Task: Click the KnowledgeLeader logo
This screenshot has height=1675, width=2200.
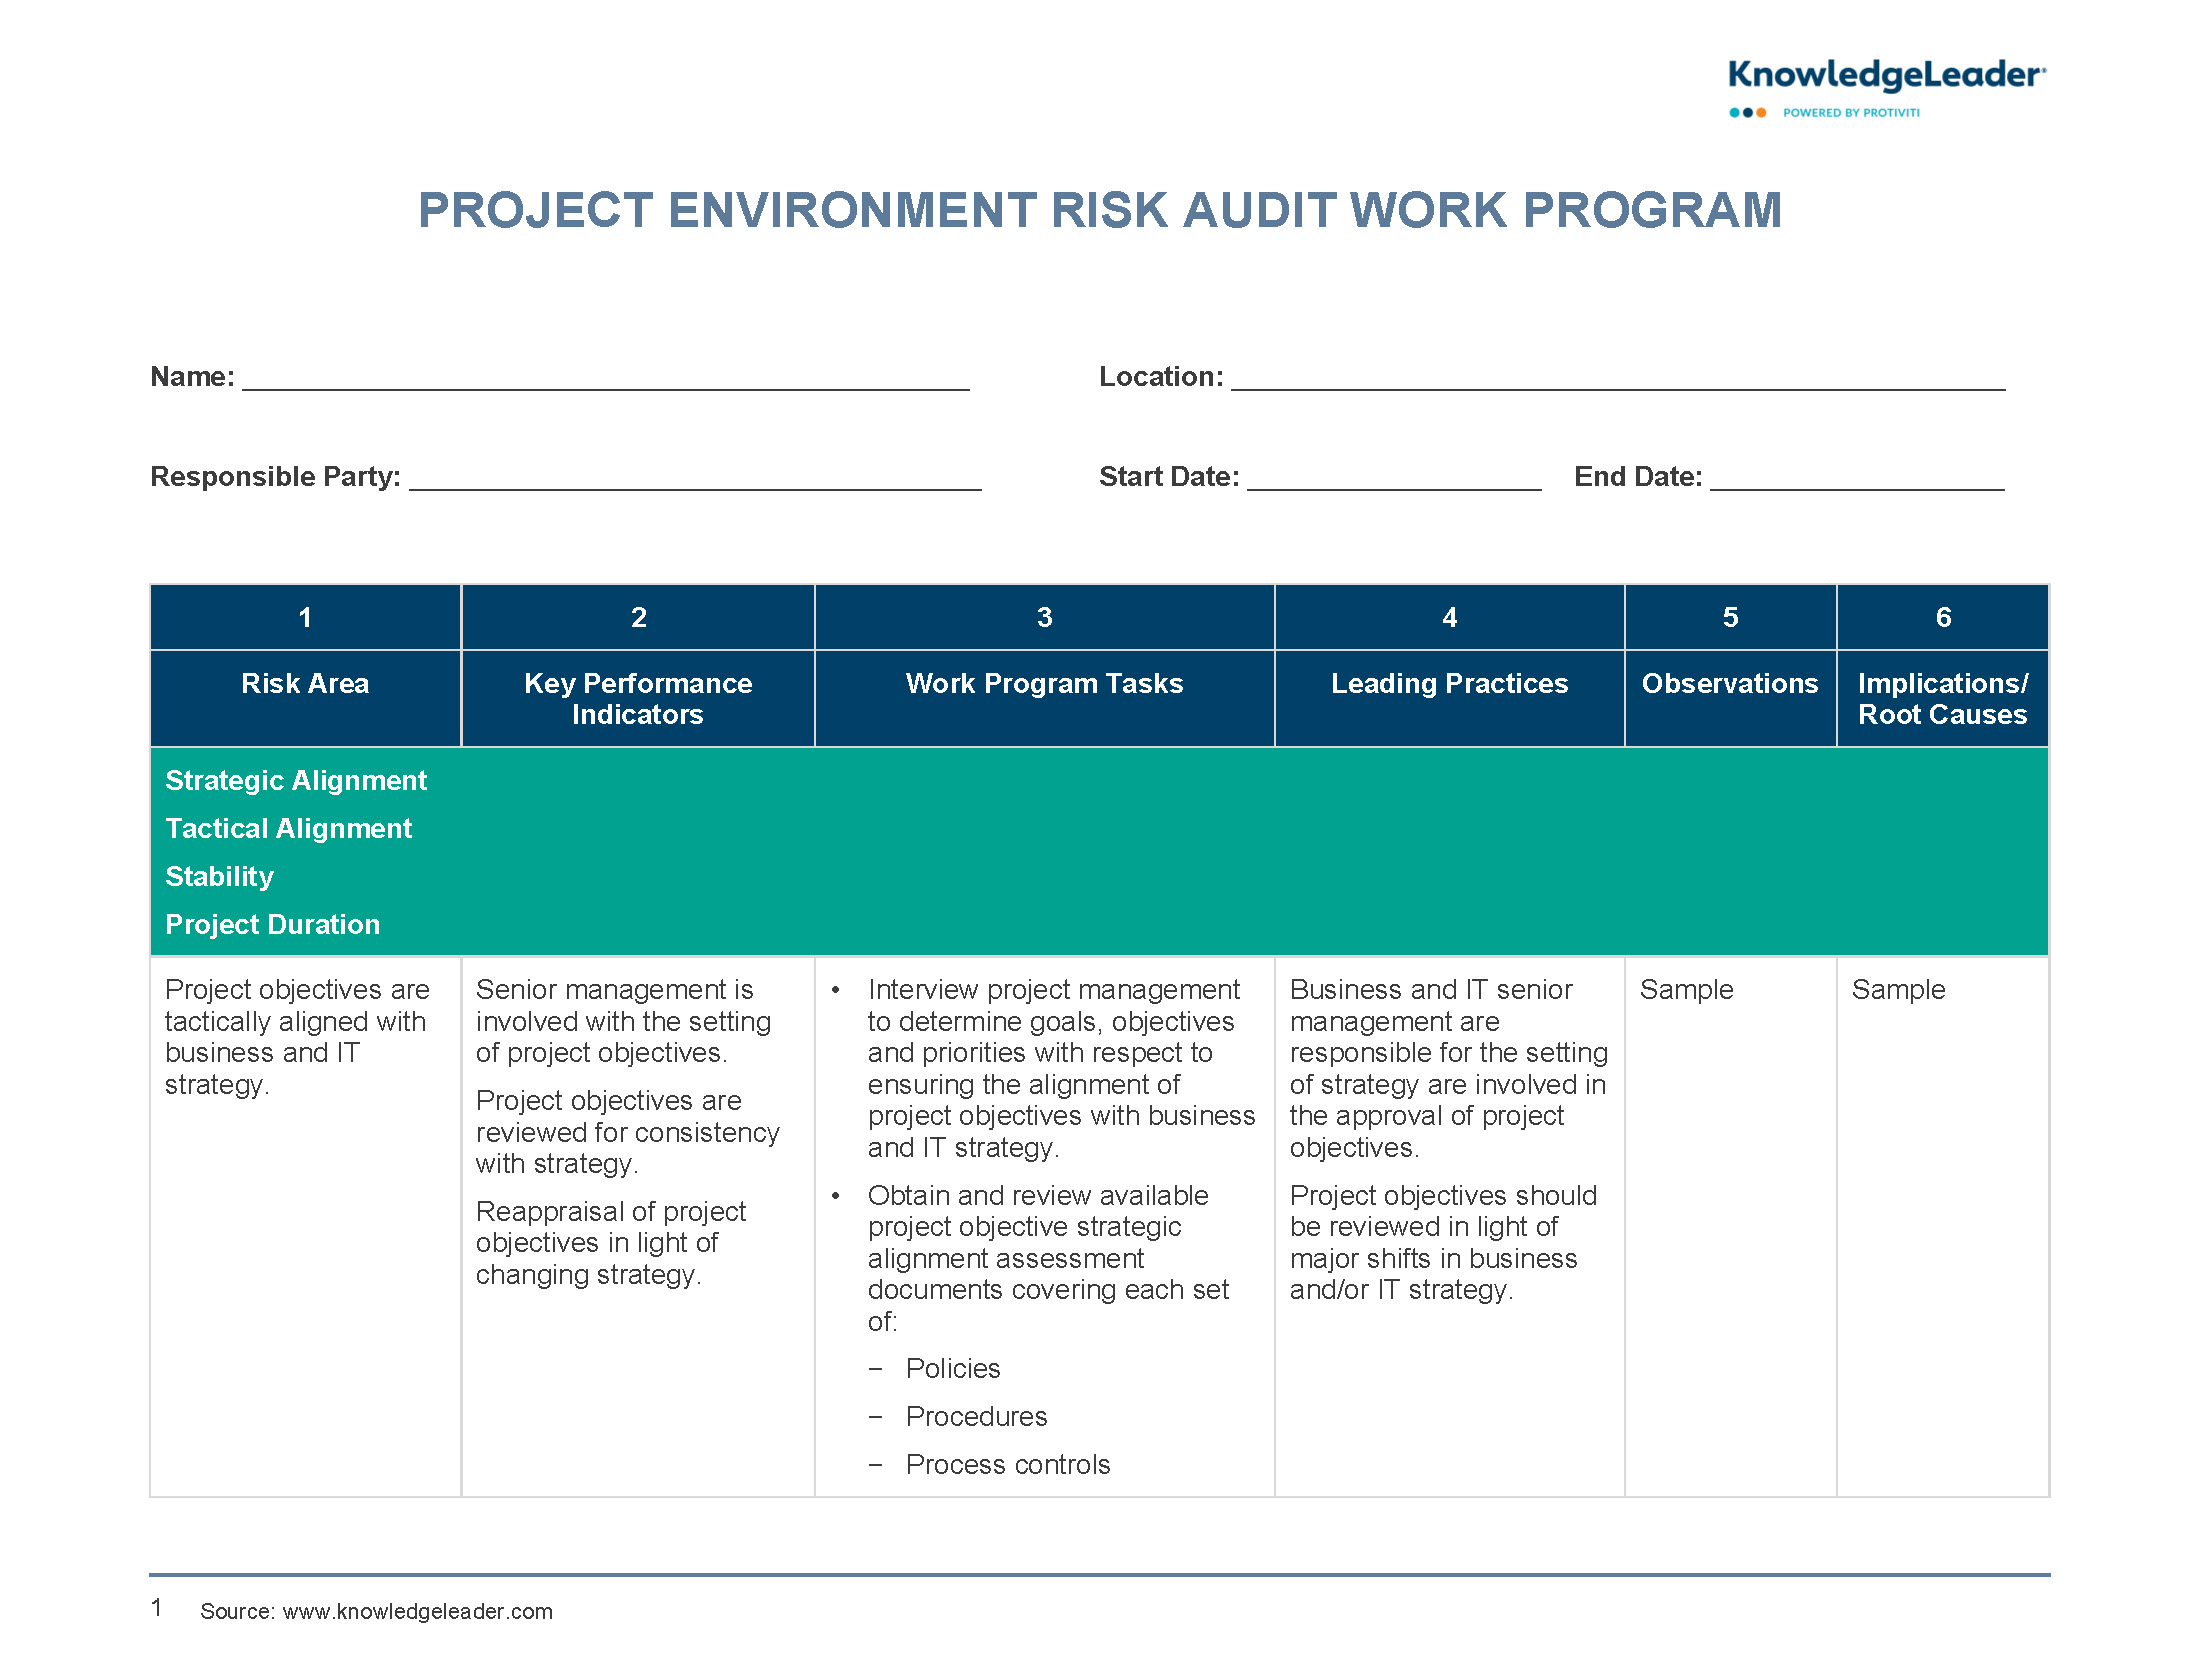Action: pyautogui.click(x=1885, y=75)
